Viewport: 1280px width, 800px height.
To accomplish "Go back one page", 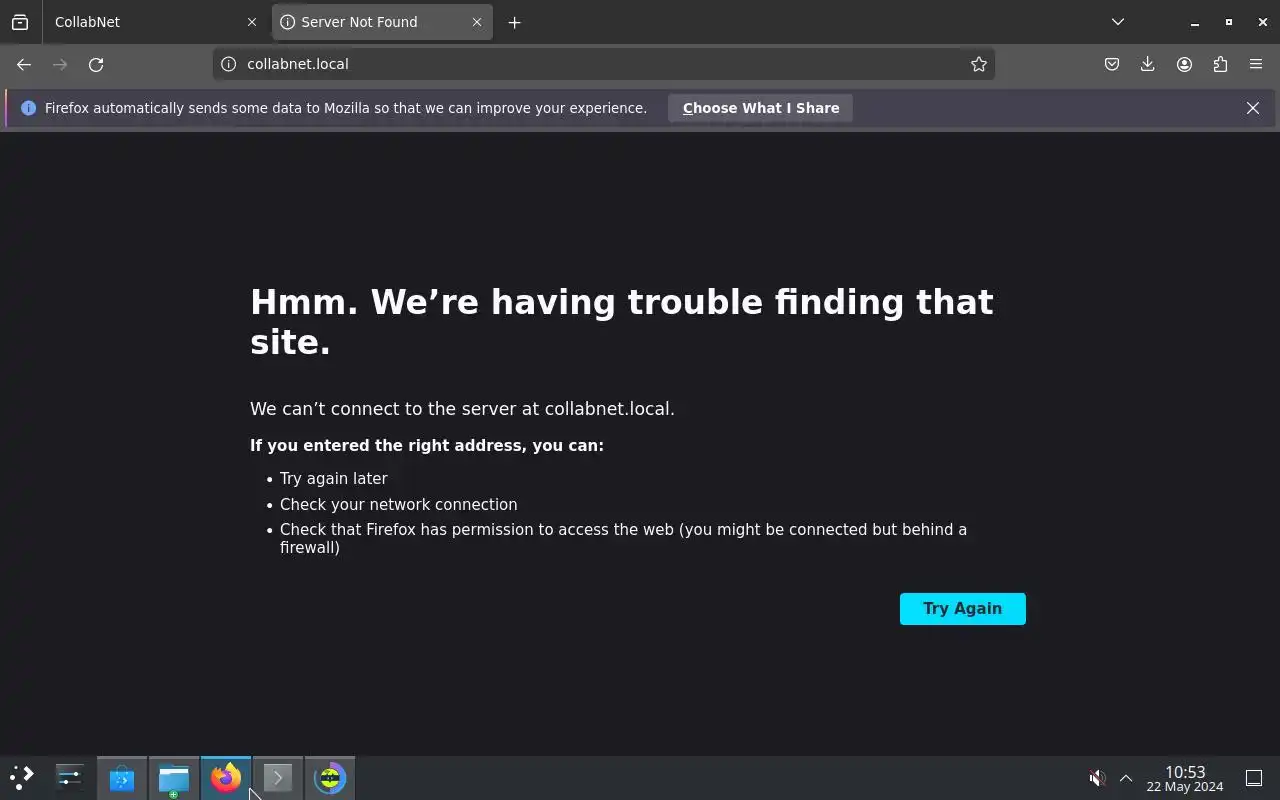I will click(24, 64).
